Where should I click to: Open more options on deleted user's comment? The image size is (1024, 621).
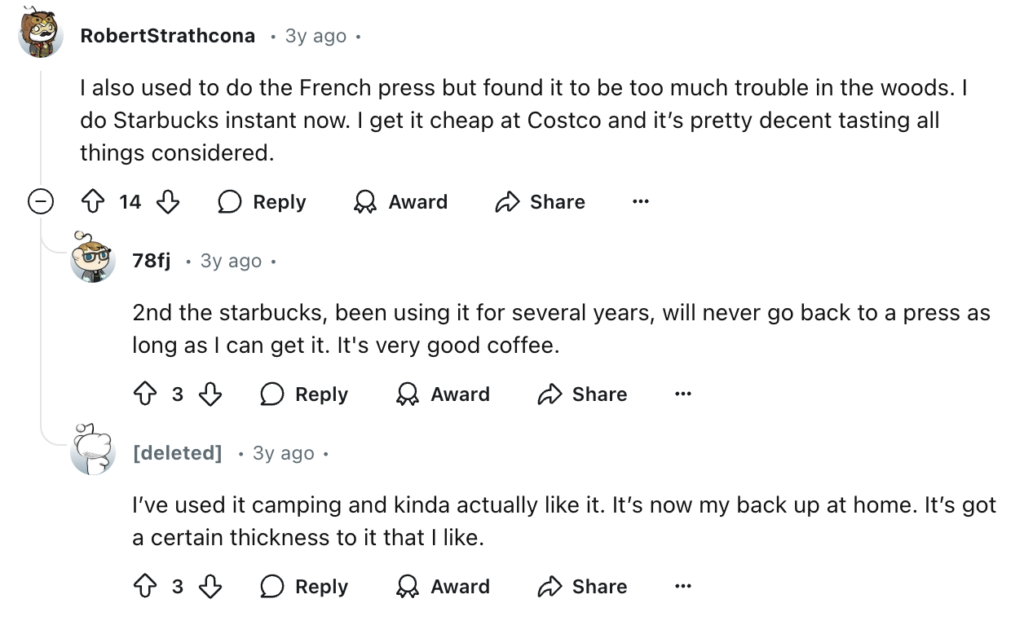tap(683, 586)
